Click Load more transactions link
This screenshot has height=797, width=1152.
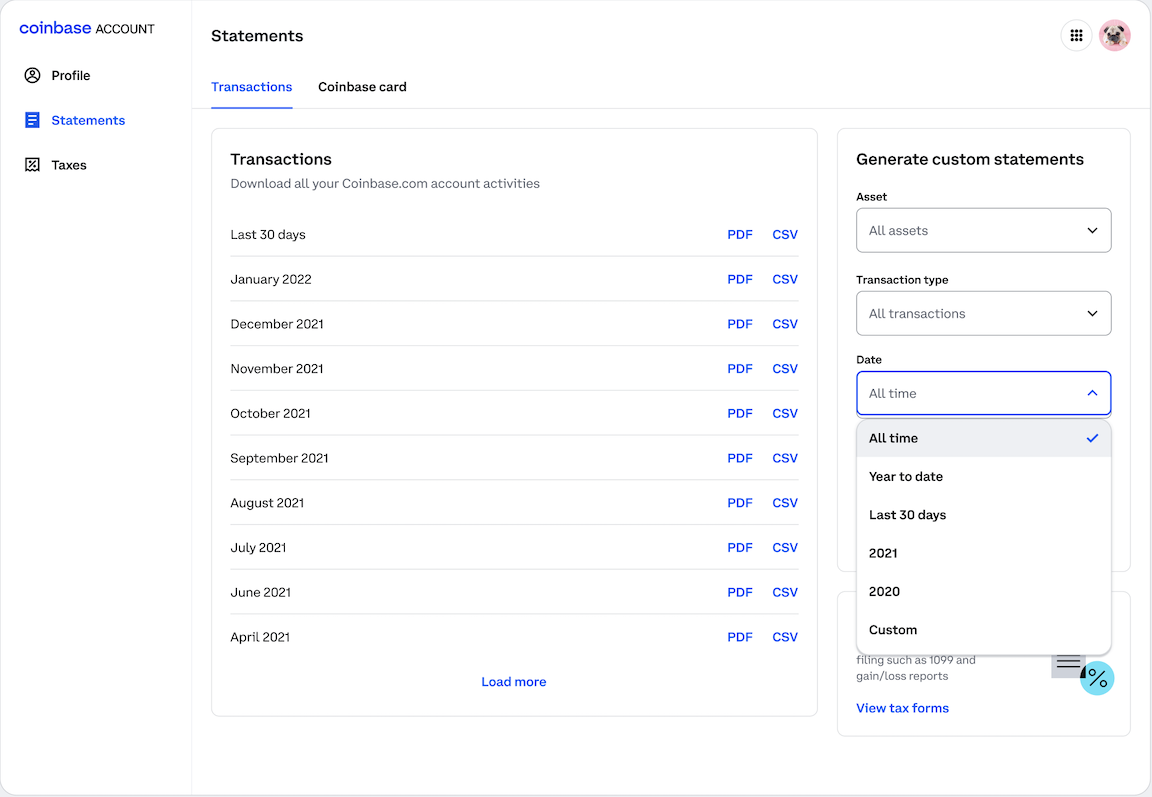514,682
